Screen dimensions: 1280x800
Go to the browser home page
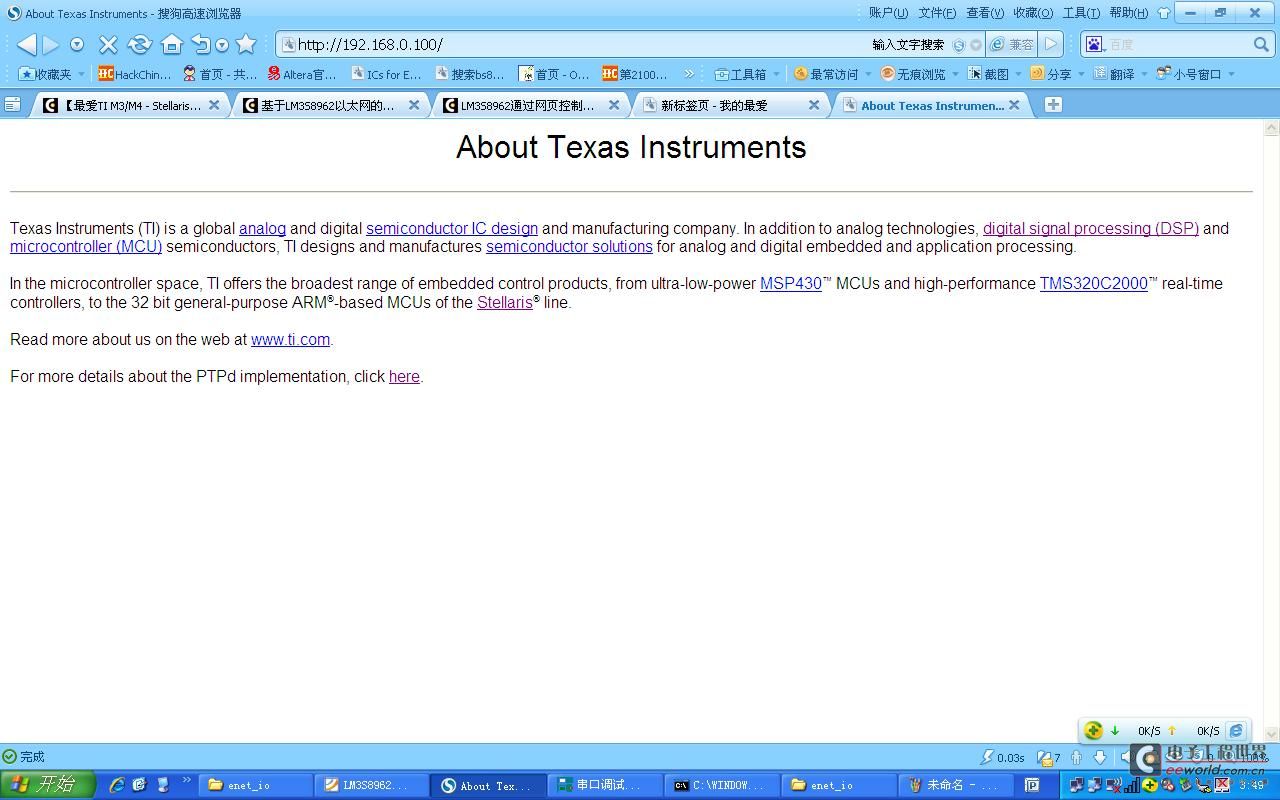(172, 44)
